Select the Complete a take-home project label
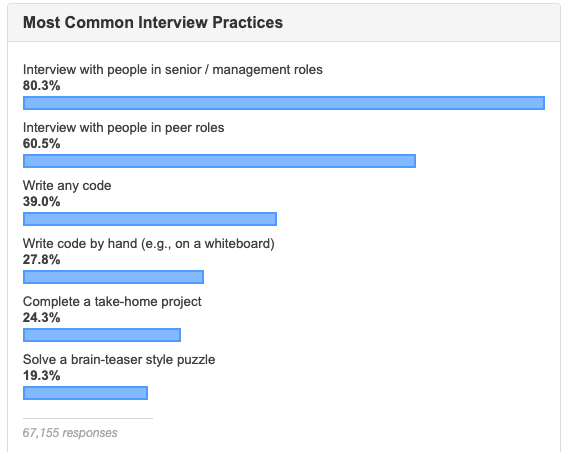This screenshot has height=452, width=566. [x=112, y=302]
